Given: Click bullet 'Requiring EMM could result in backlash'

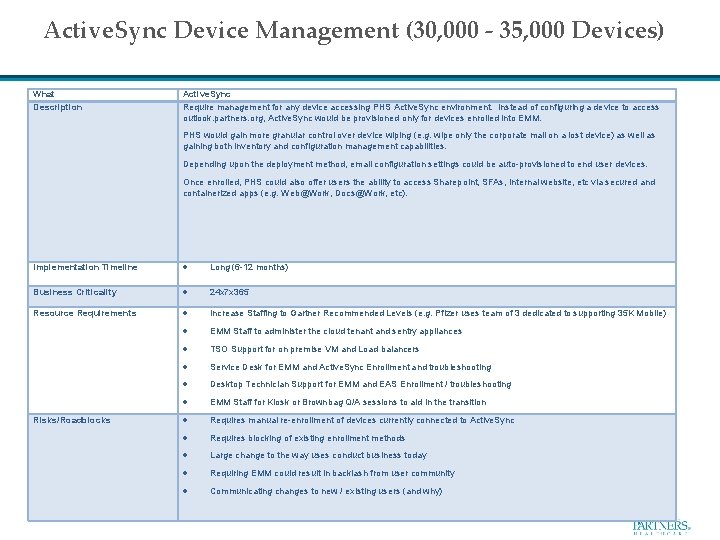Looking at the screenshot, I should pos(332,473).
